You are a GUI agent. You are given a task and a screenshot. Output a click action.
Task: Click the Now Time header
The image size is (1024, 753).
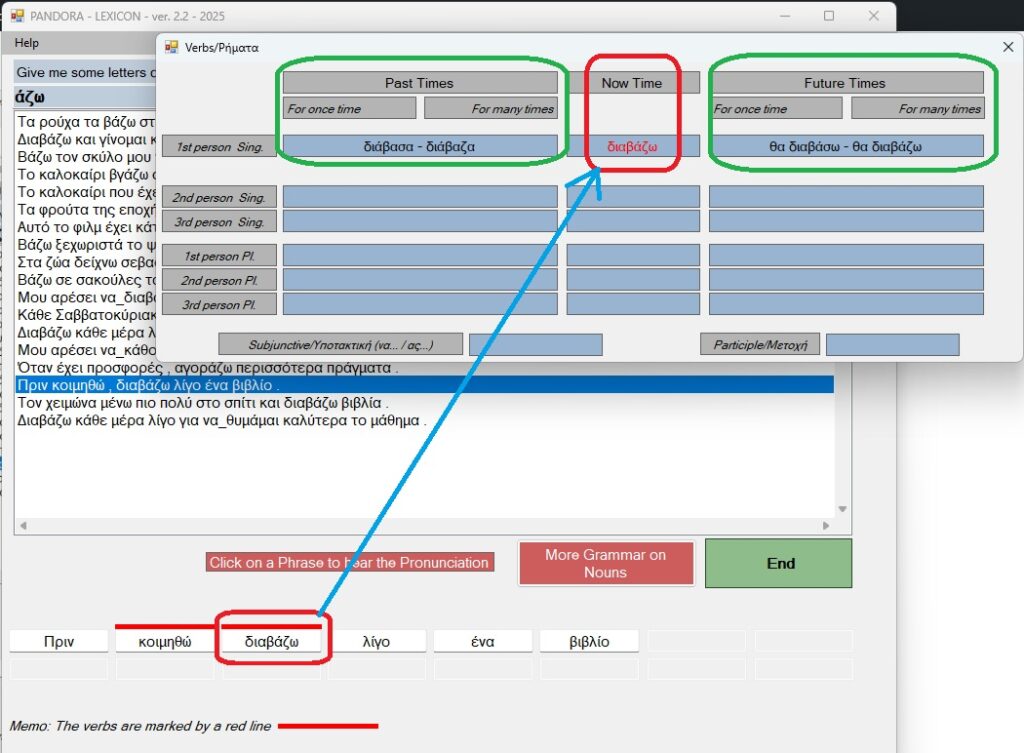pyautogui.click(x=632, y=83)
